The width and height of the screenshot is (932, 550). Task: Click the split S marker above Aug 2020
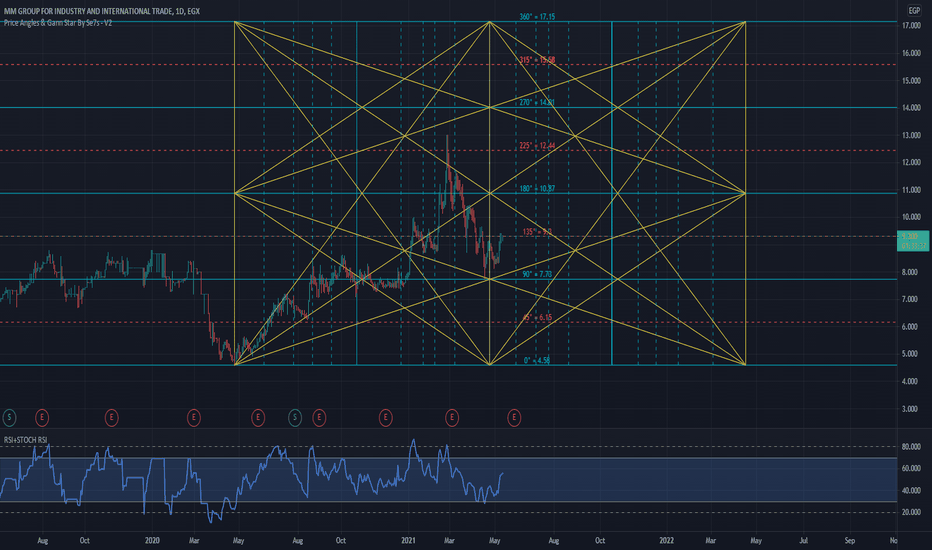point(295,418)
